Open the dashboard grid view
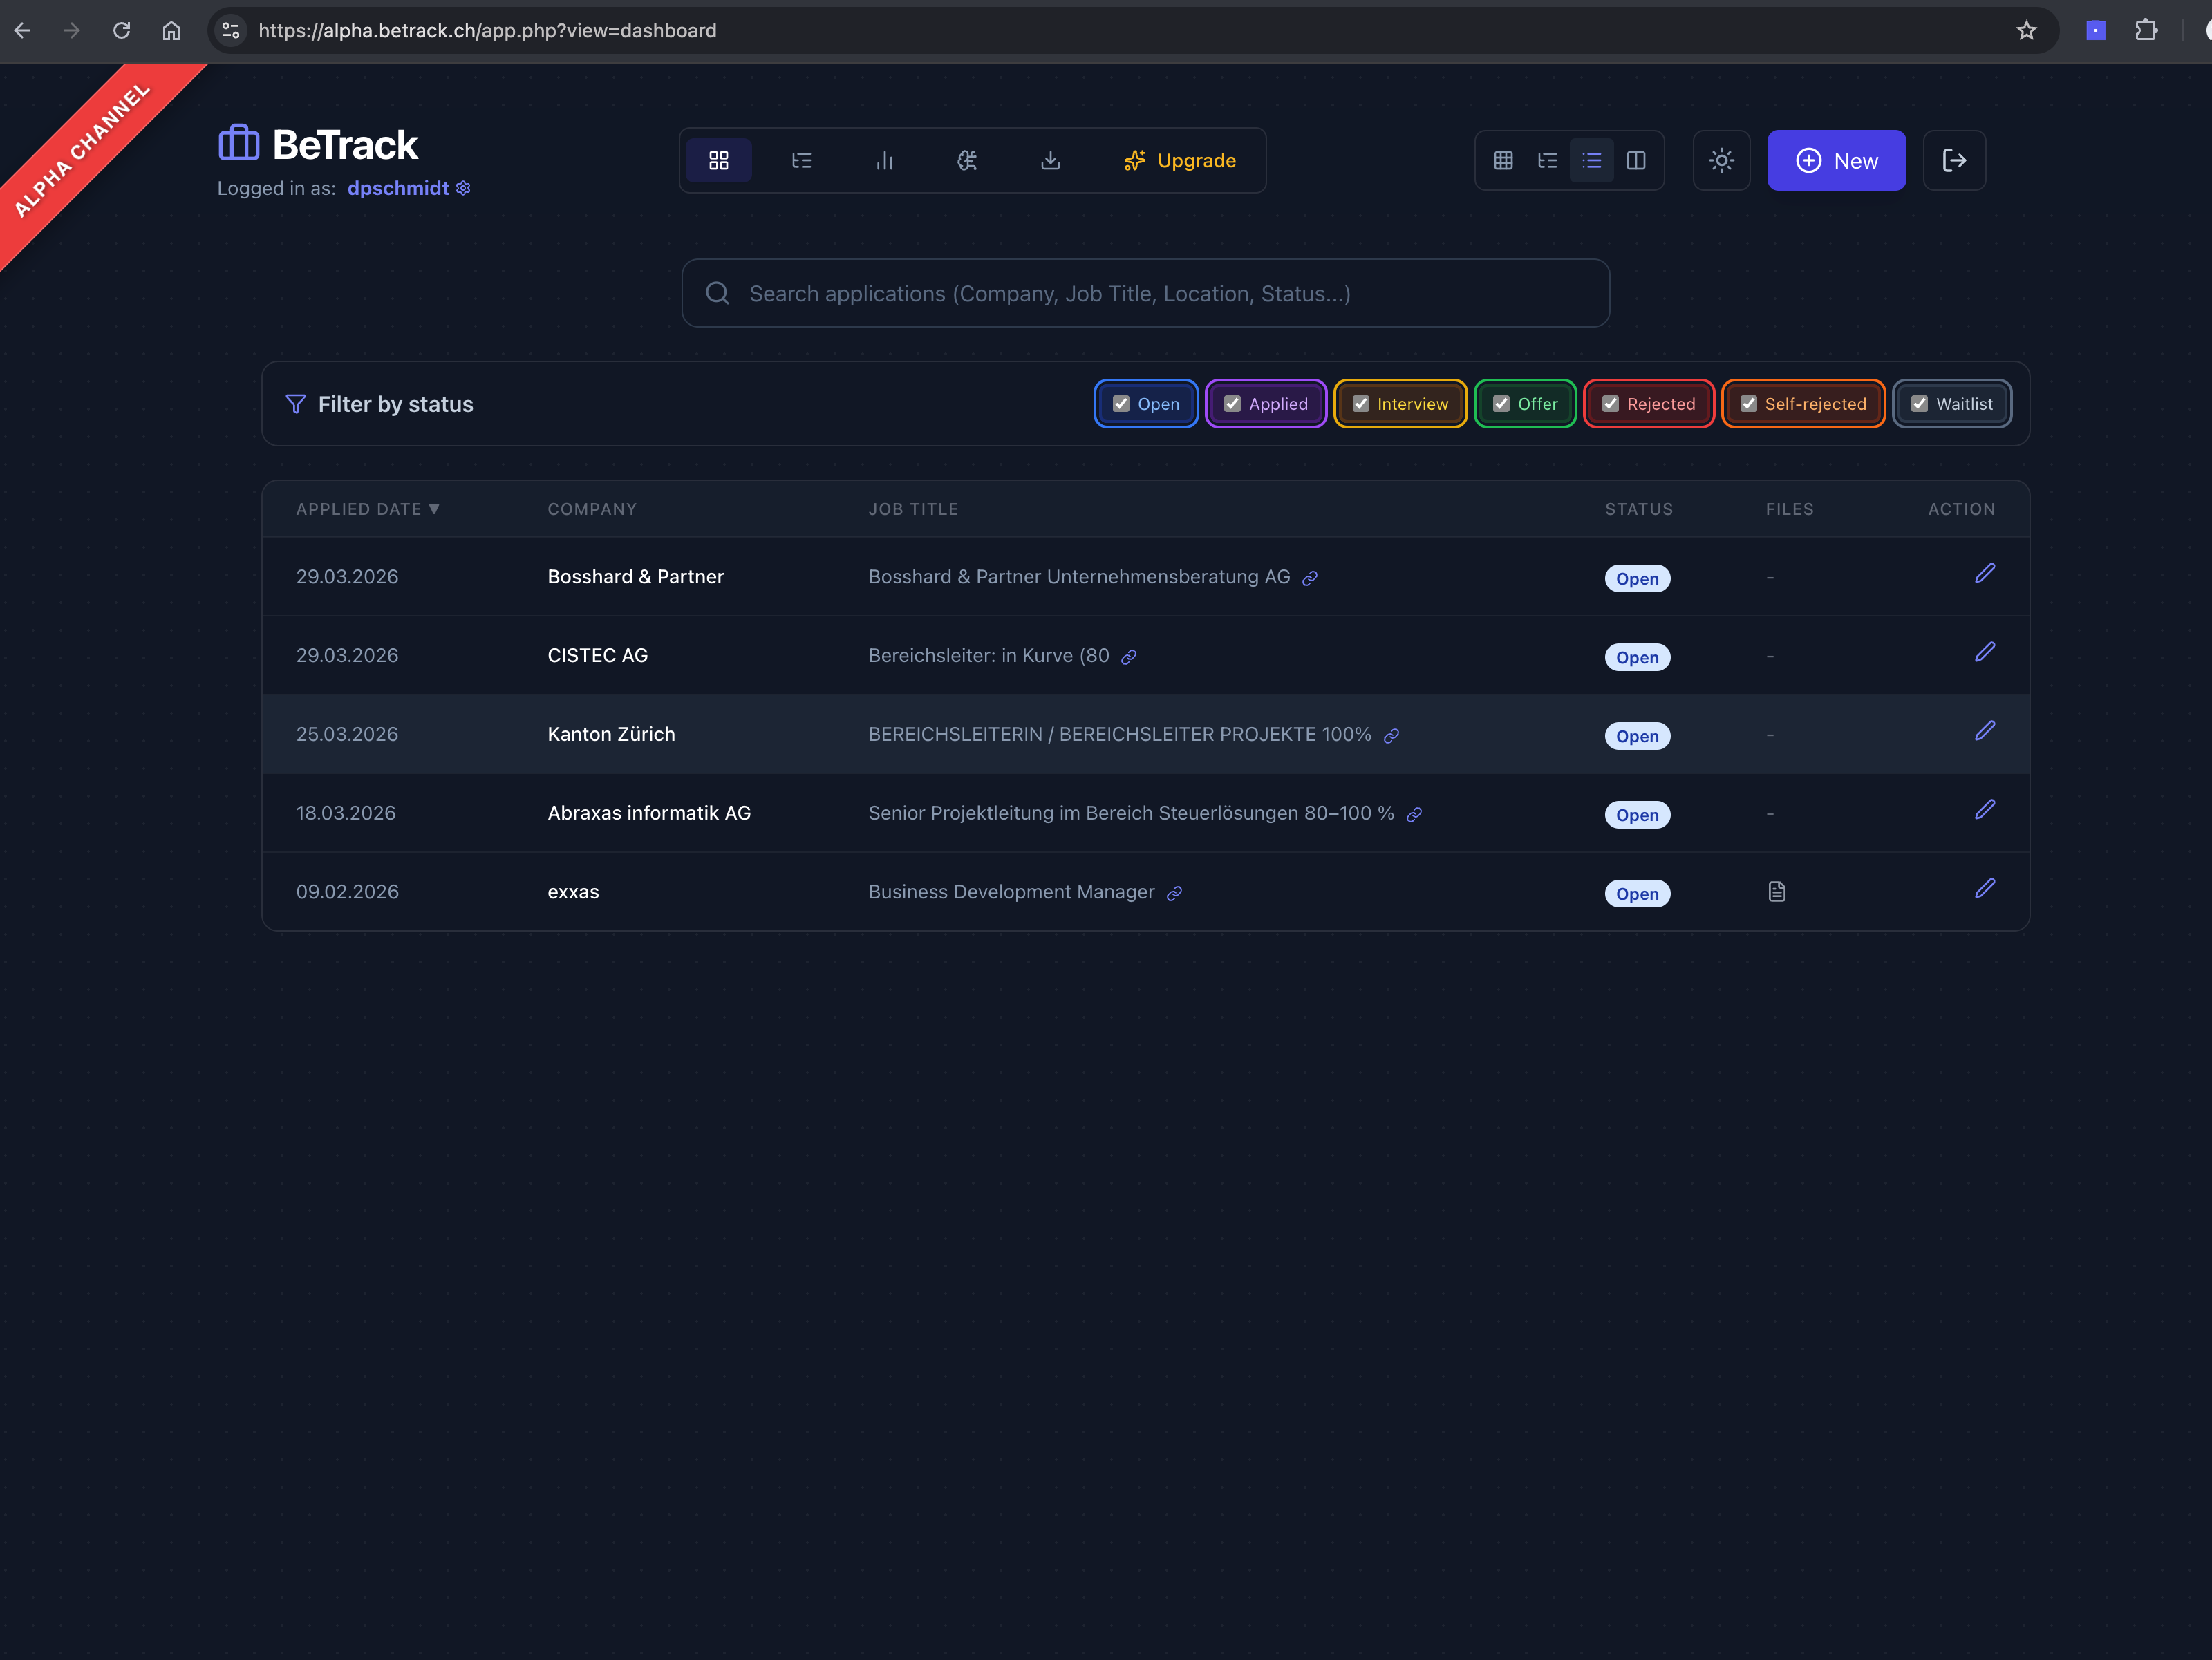Viewport: 2212px width, 1660px height. pyautogui.click(x=719, y=160)
